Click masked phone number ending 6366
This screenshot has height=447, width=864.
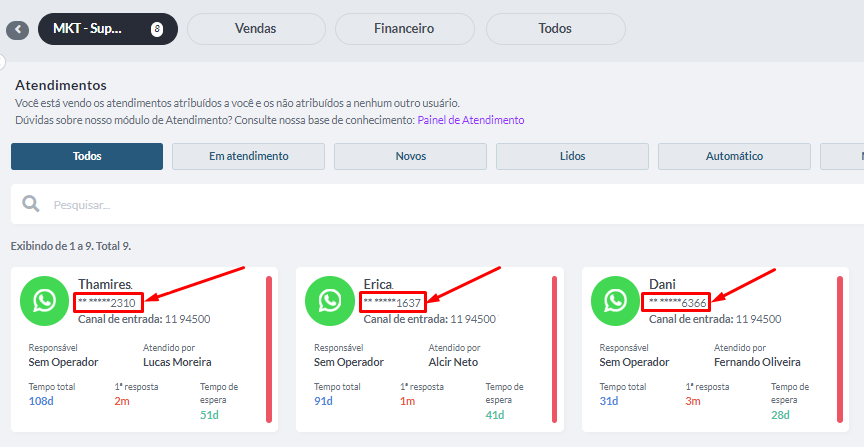[x=678, y=303]
